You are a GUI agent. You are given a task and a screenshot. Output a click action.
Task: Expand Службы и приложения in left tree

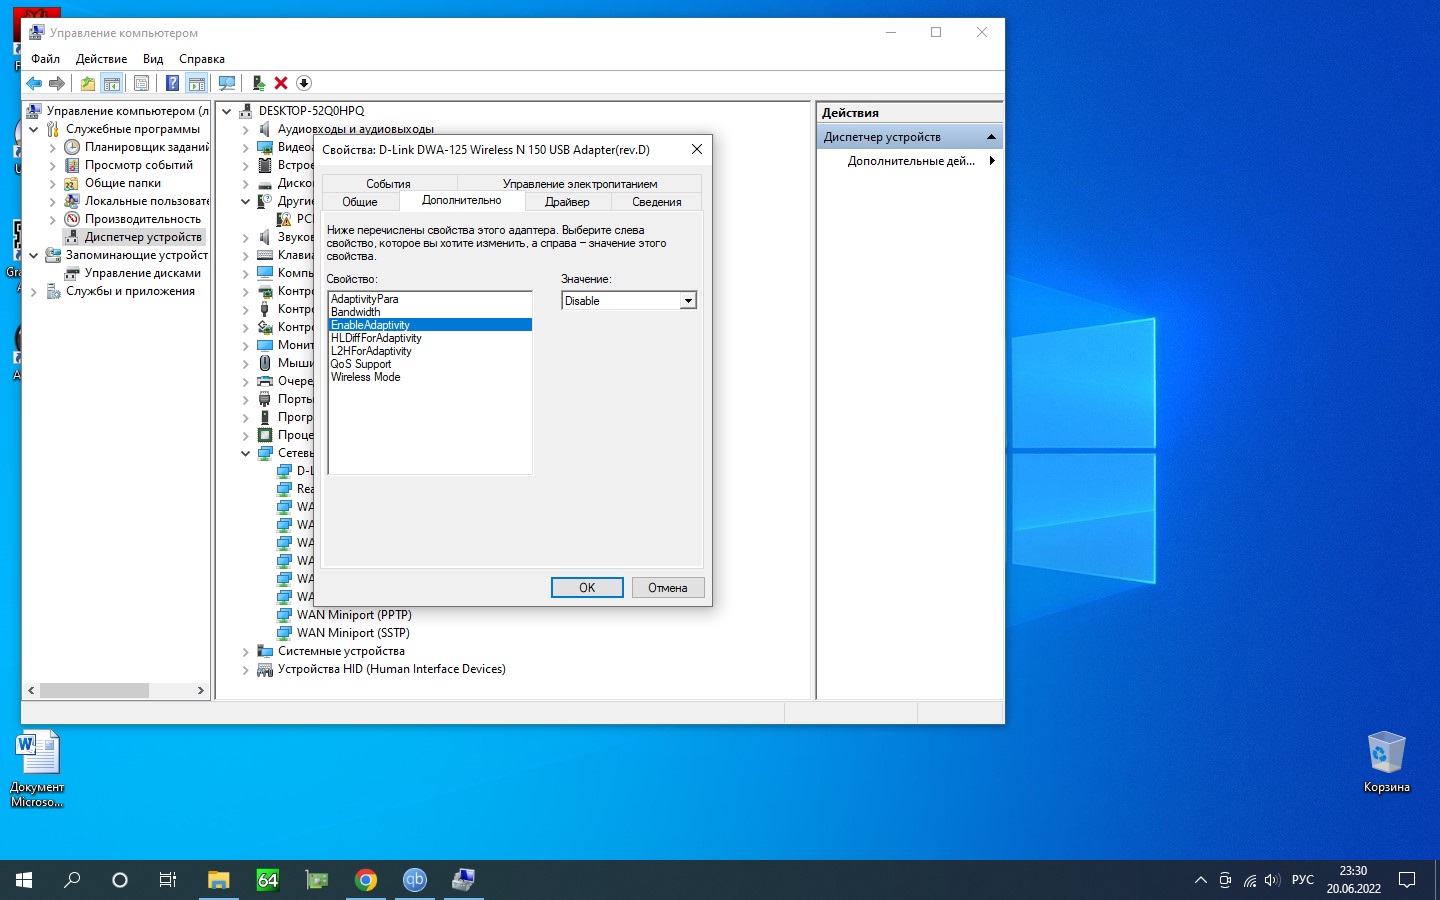pos(34,291)
